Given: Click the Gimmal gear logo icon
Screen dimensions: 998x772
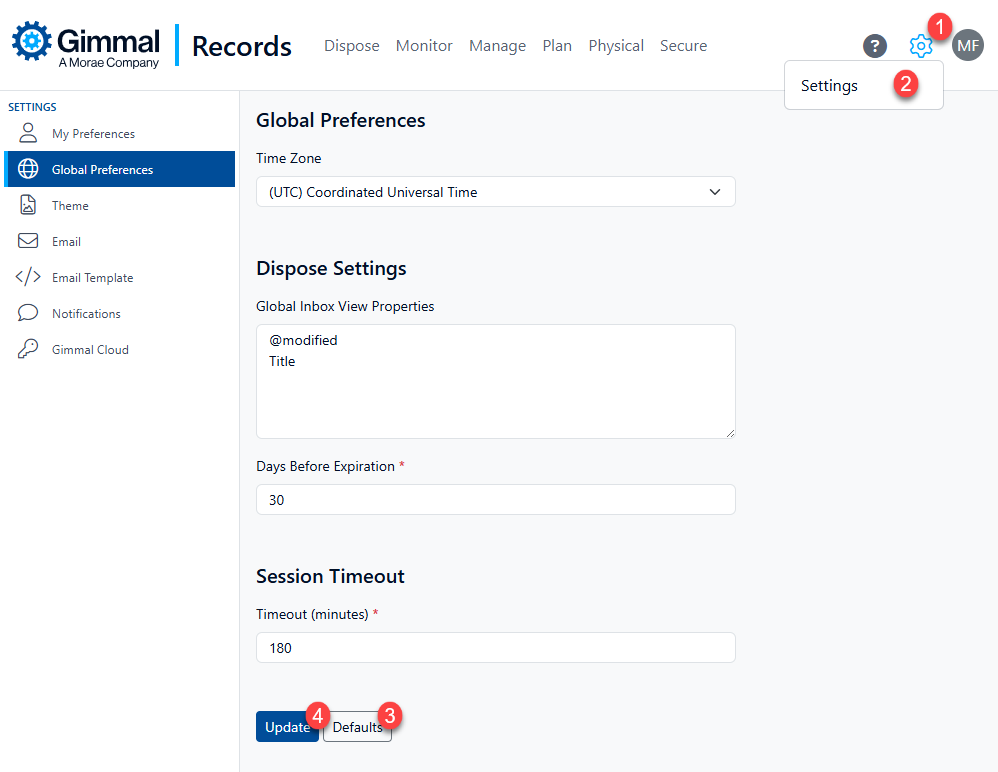Looking at the screenshot, I should [x=31, y=41].
